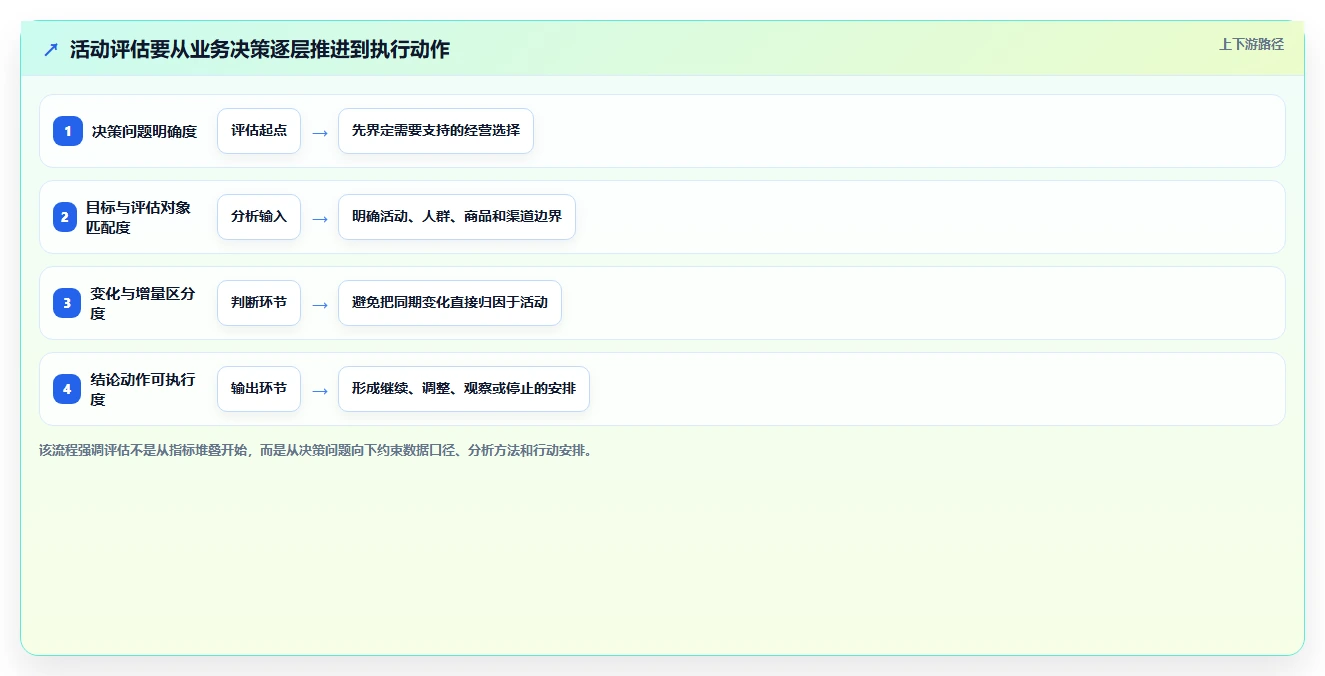Click the 明确活动、人群、商品和渠道边界 box

tap(457, 217)
